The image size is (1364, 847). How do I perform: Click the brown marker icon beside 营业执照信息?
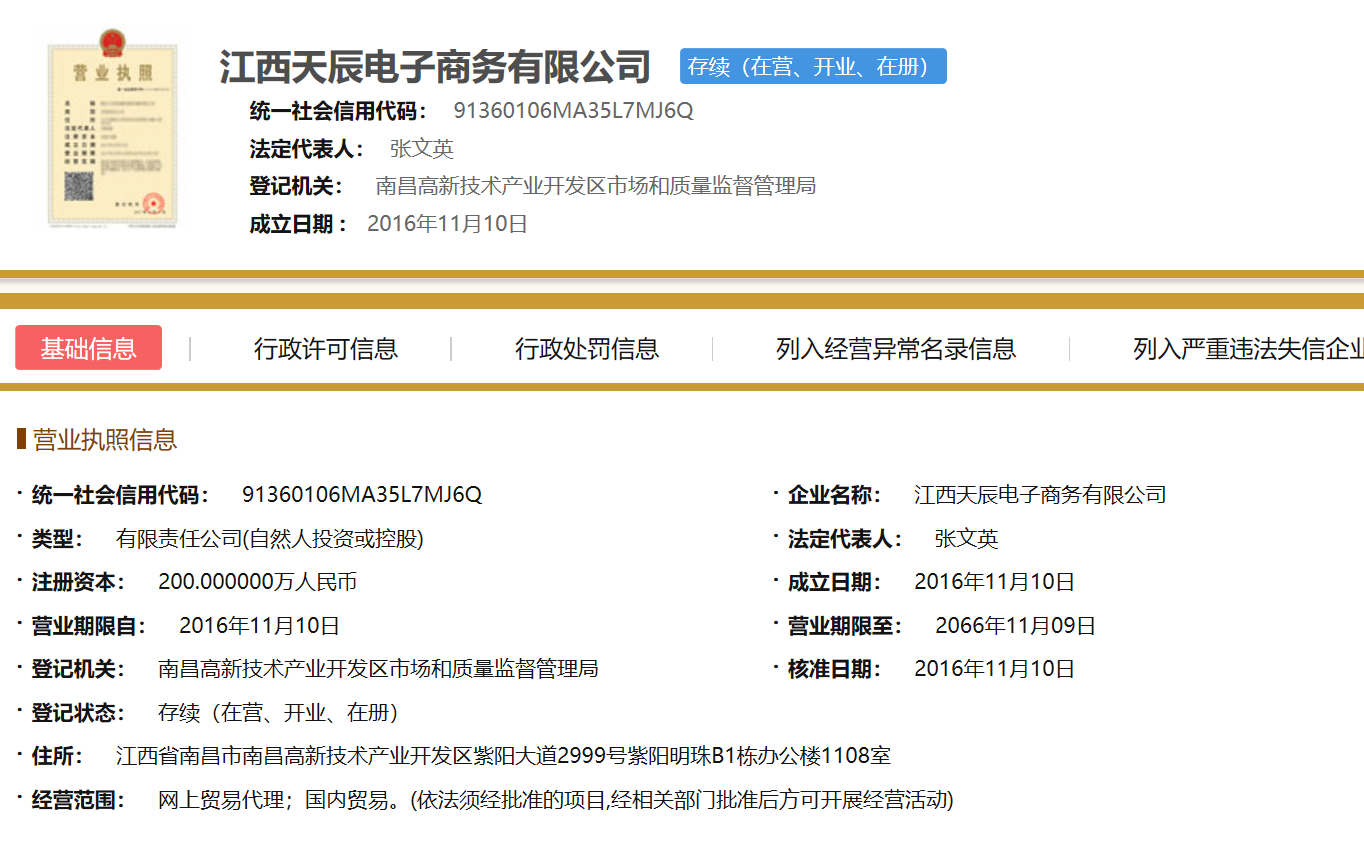click(21, 439)
